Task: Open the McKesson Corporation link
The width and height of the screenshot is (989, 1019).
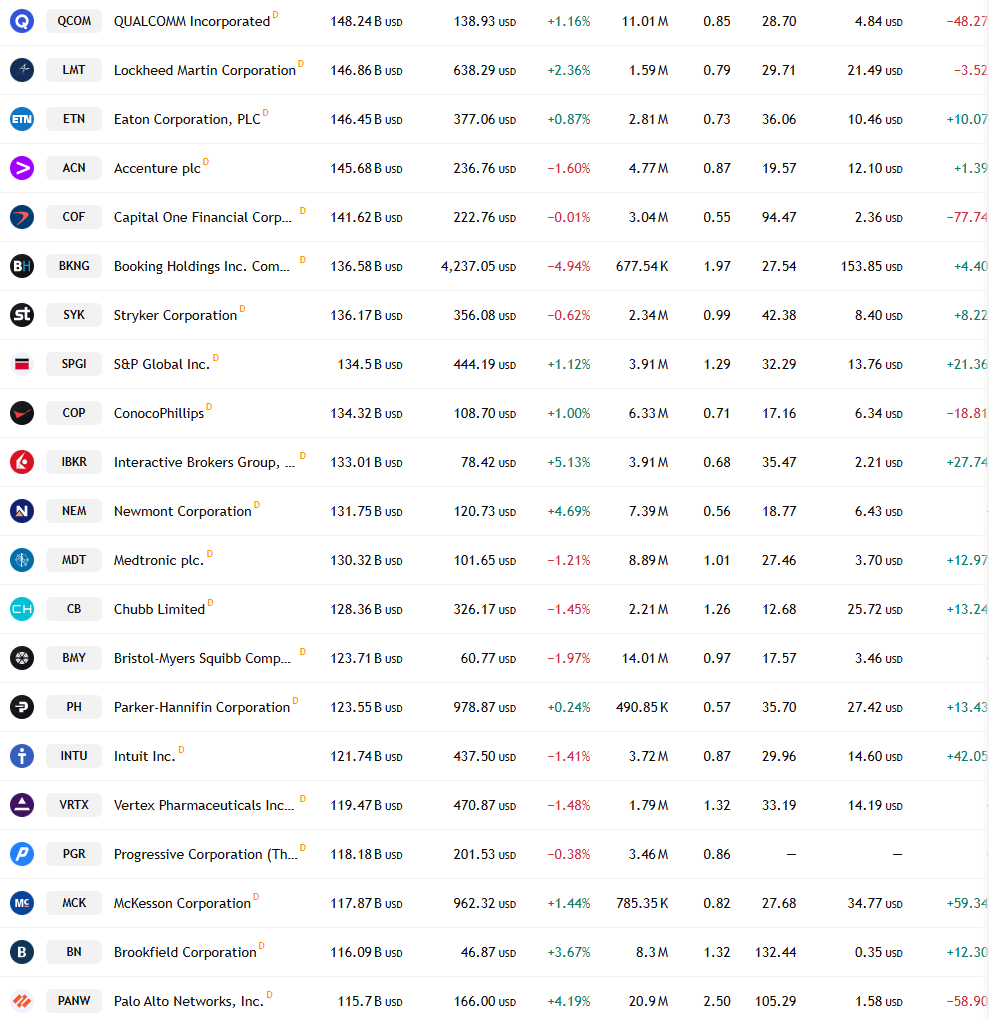Action: (x=183, y=903)
